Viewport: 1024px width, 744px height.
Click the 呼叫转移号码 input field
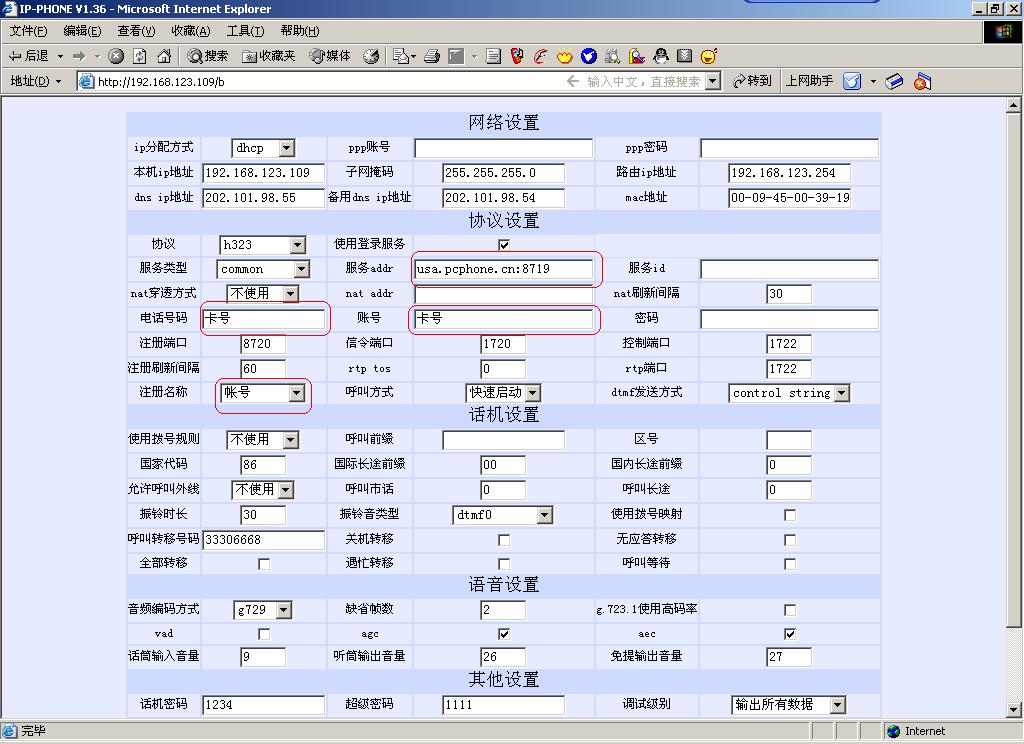(x=263, y=540)
